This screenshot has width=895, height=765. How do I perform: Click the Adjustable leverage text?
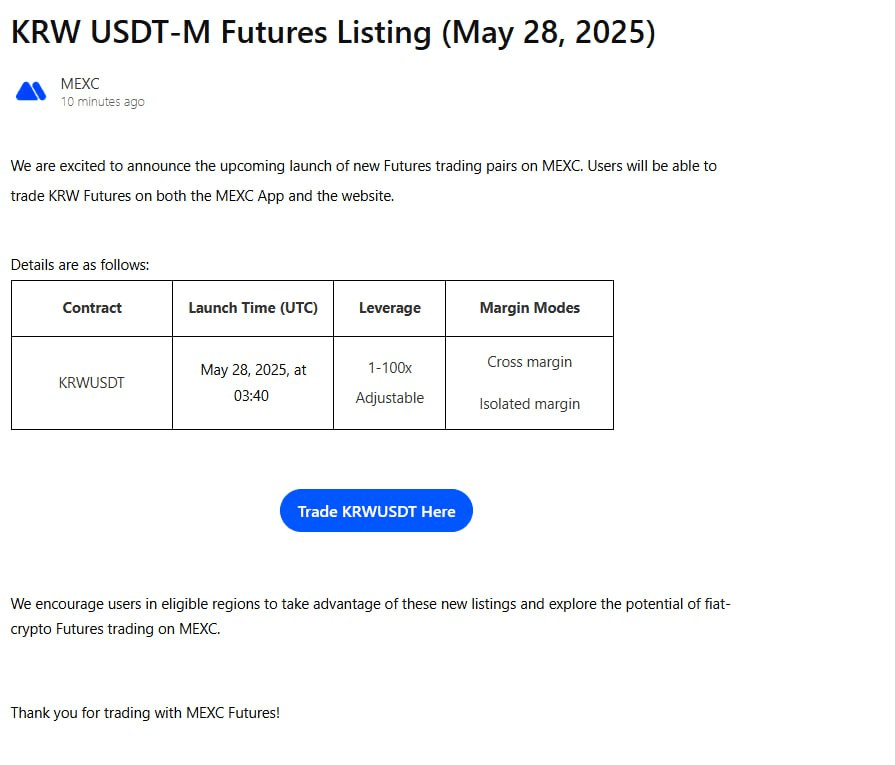pos(390,398)
